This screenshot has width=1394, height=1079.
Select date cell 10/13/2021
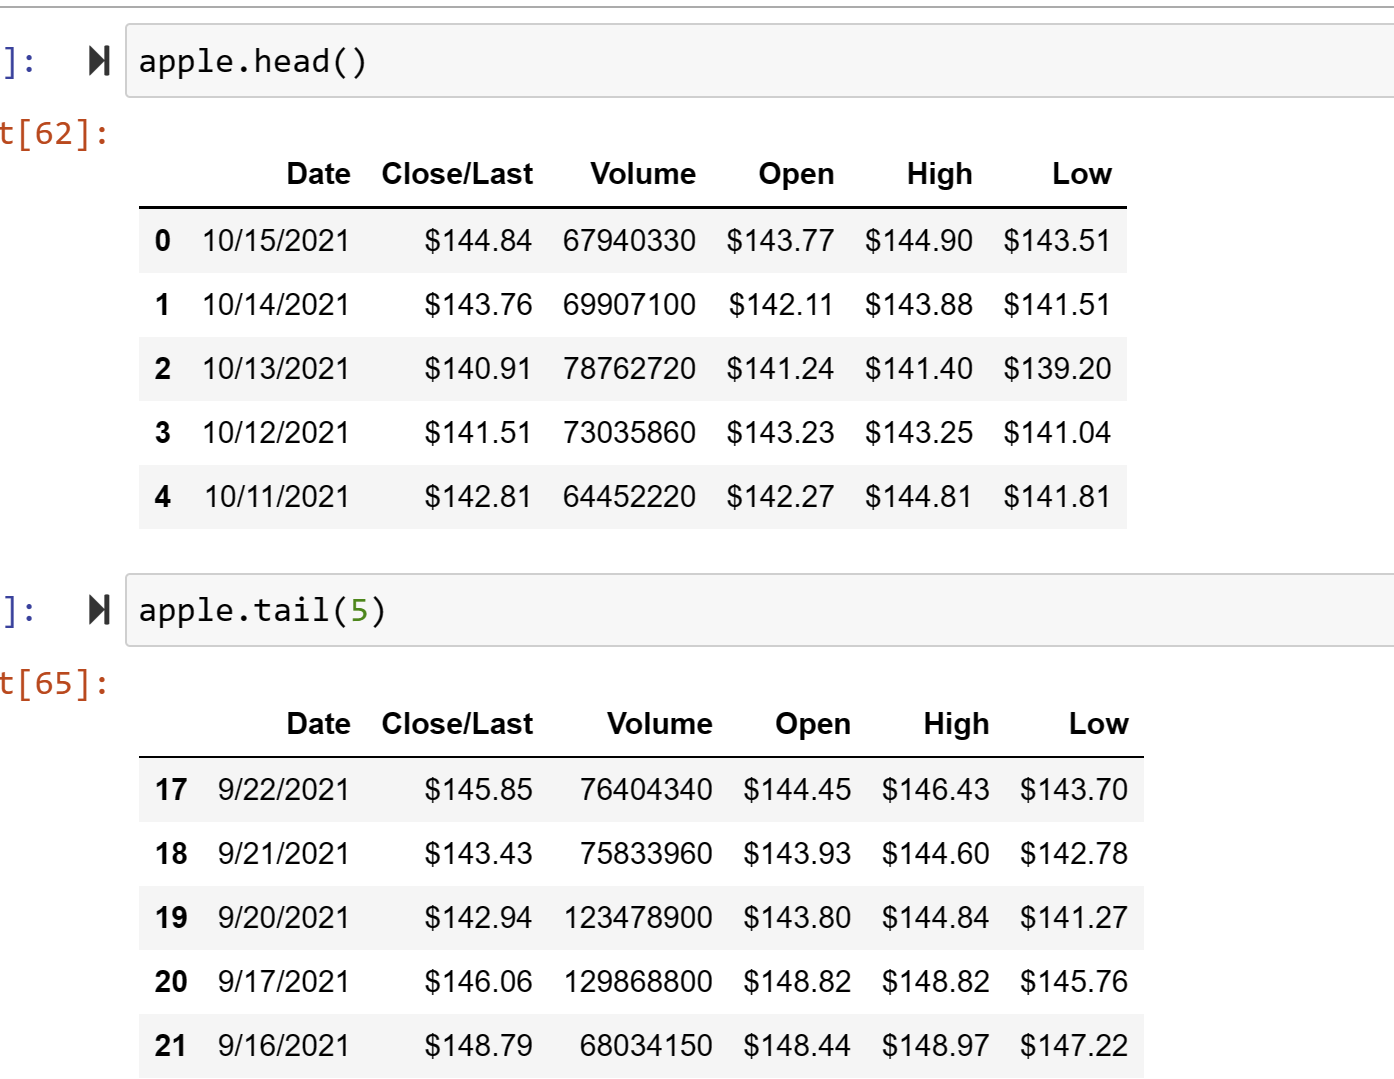point(276,369)
